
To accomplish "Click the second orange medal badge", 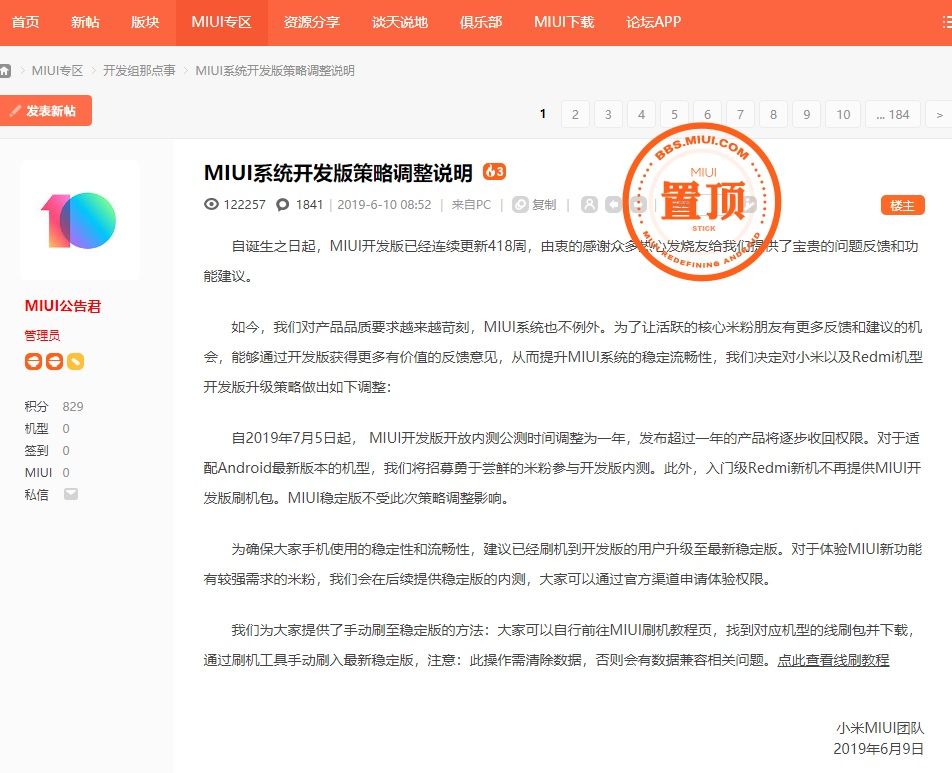I will pyautogui.click(x=54, y=361).
